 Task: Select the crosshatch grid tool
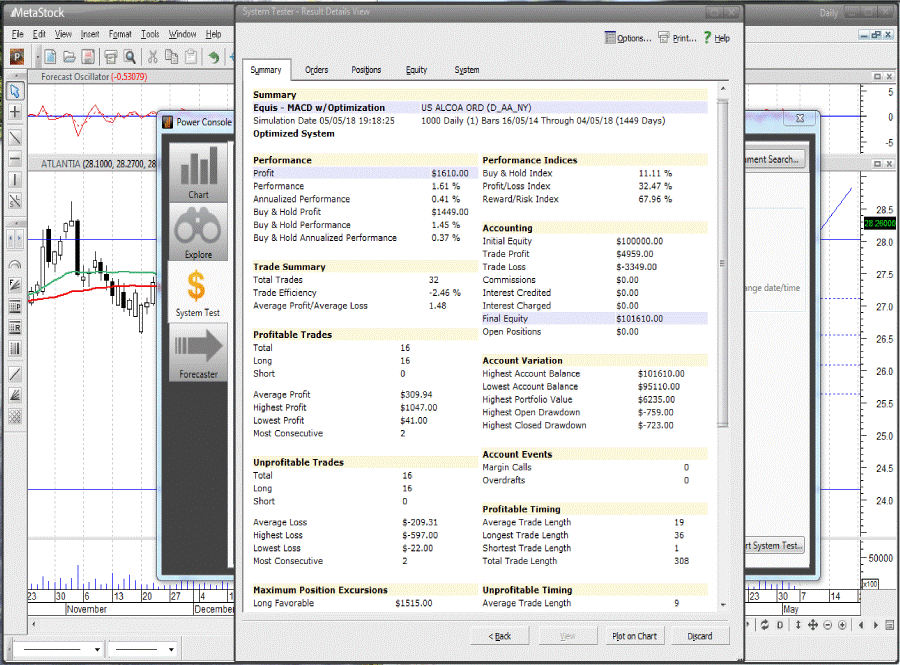point(15,417)
